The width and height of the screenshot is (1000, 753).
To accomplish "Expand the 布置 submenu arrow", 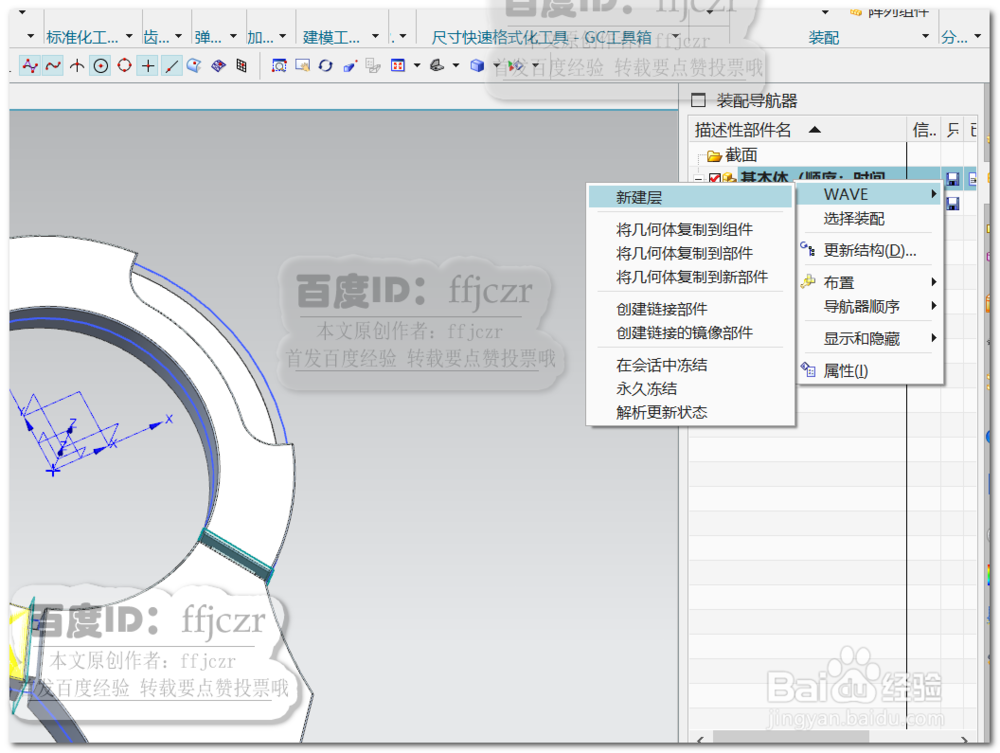I will pyautogui.click(x=932, y=282).
